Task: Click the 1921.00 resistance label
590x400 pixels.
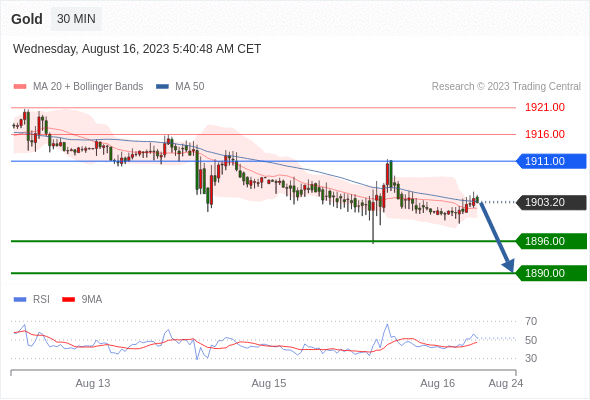Action: tap(545, 107)
